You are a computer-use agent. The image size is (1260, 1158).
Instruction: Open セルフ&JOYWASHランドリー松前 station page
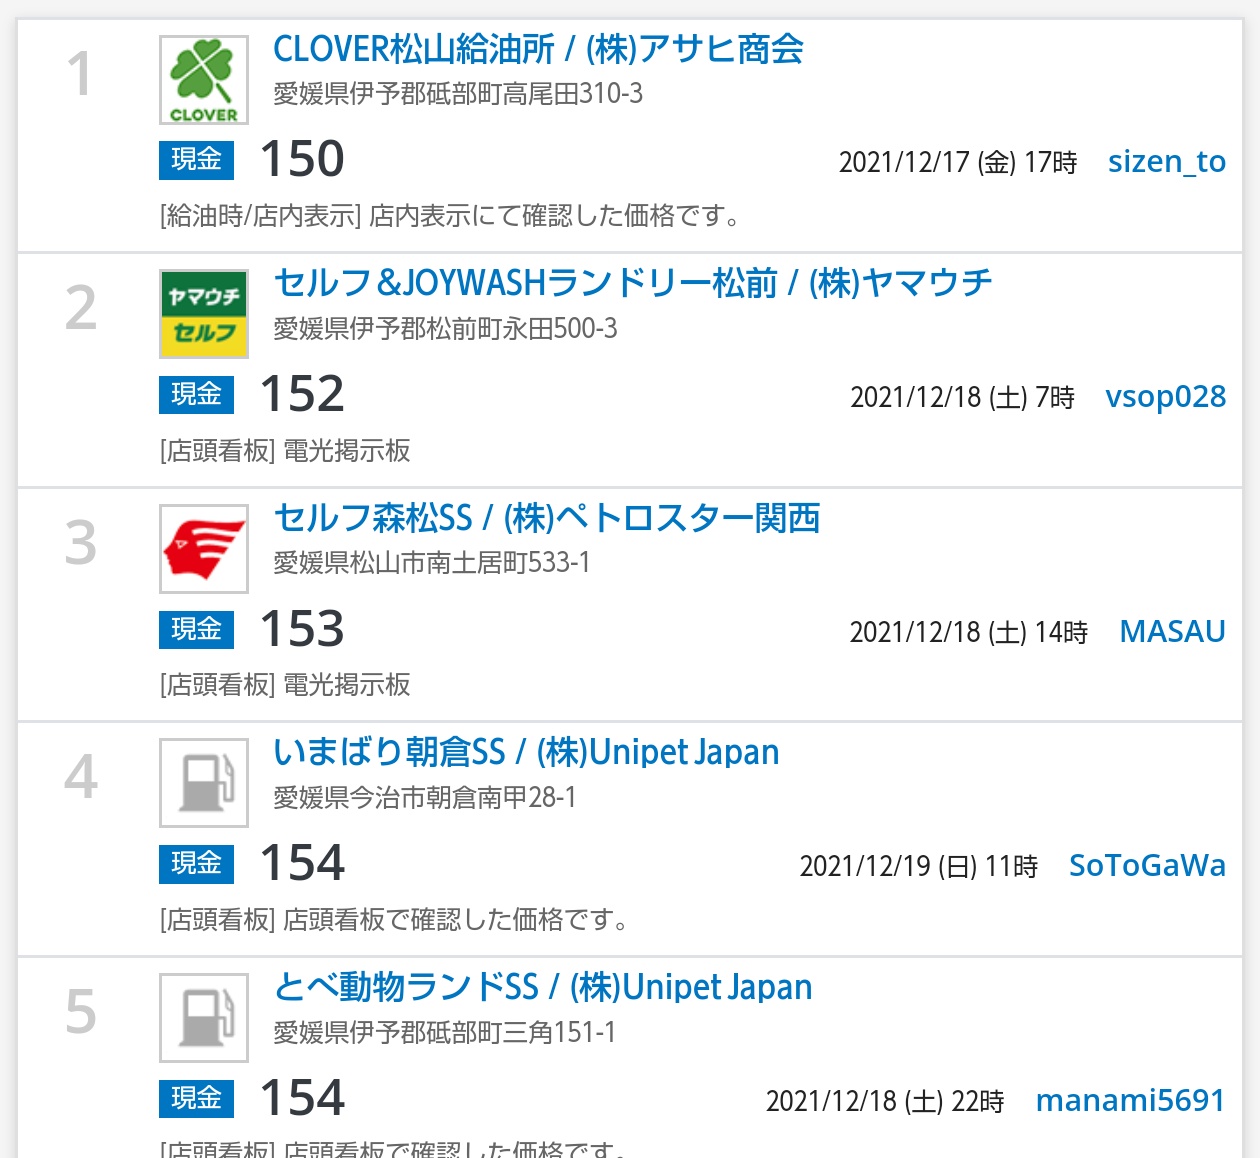[x=632, y=284]
